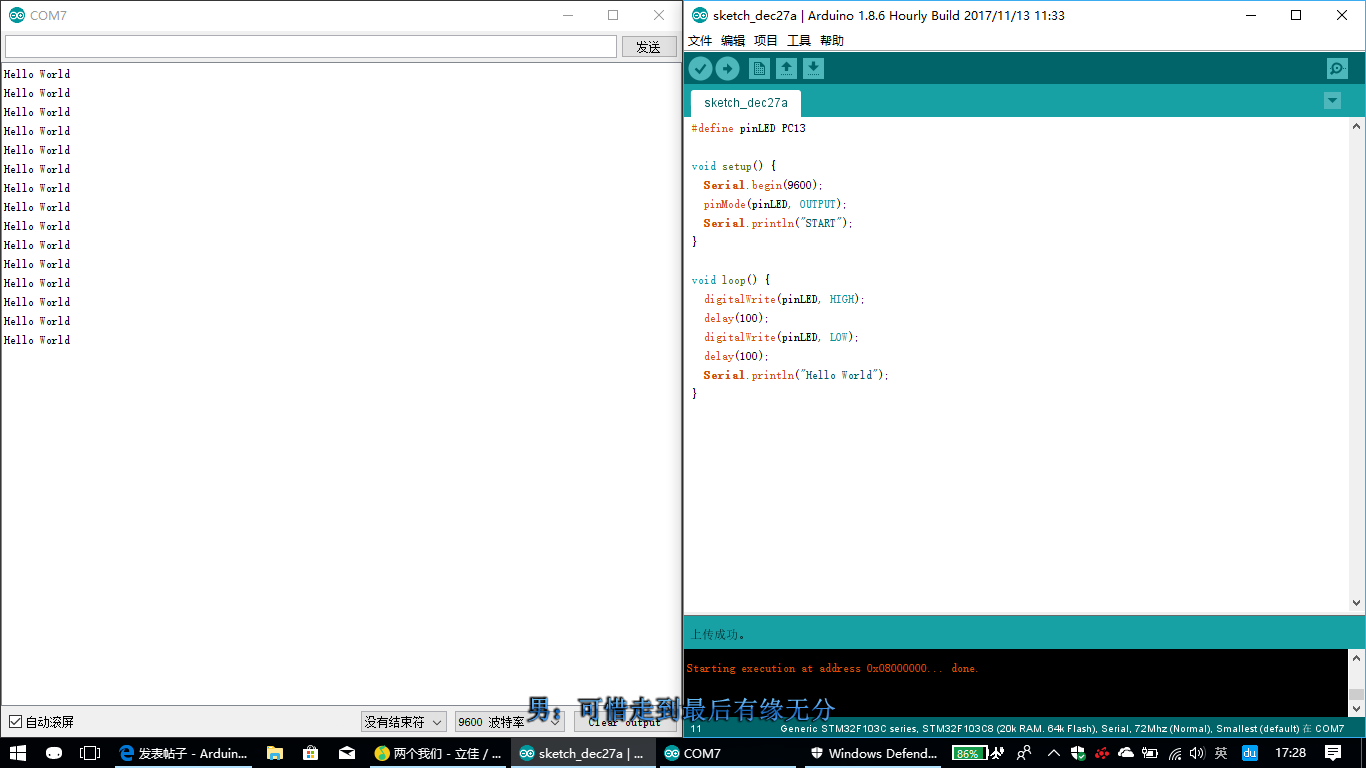Click the '#define pinLED PC13' code line
The width and height of the screenshot is (1366, 768).
tap(748, 128)
